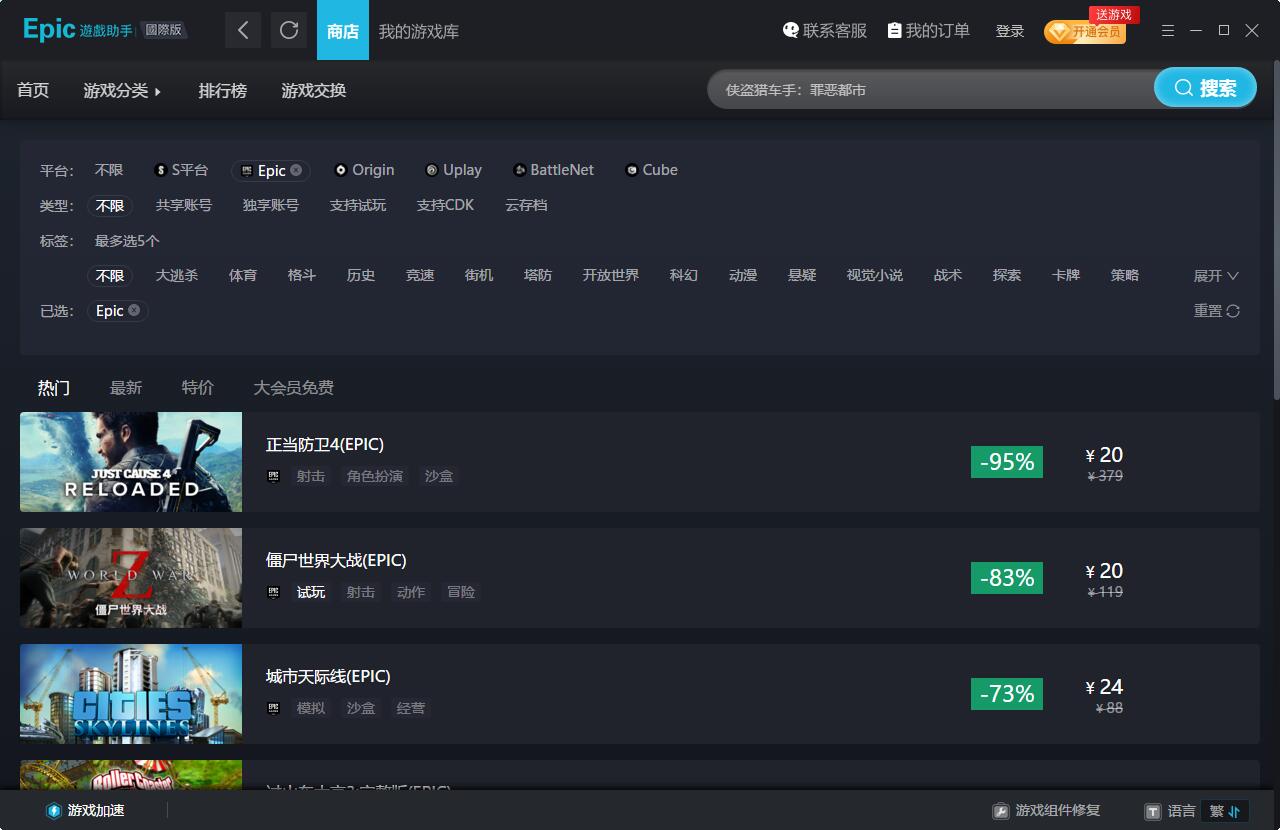Viewport: 1280px width, 830px height.
Task: Toggle the 塔防 tag
Action: [x=538, y=275]
